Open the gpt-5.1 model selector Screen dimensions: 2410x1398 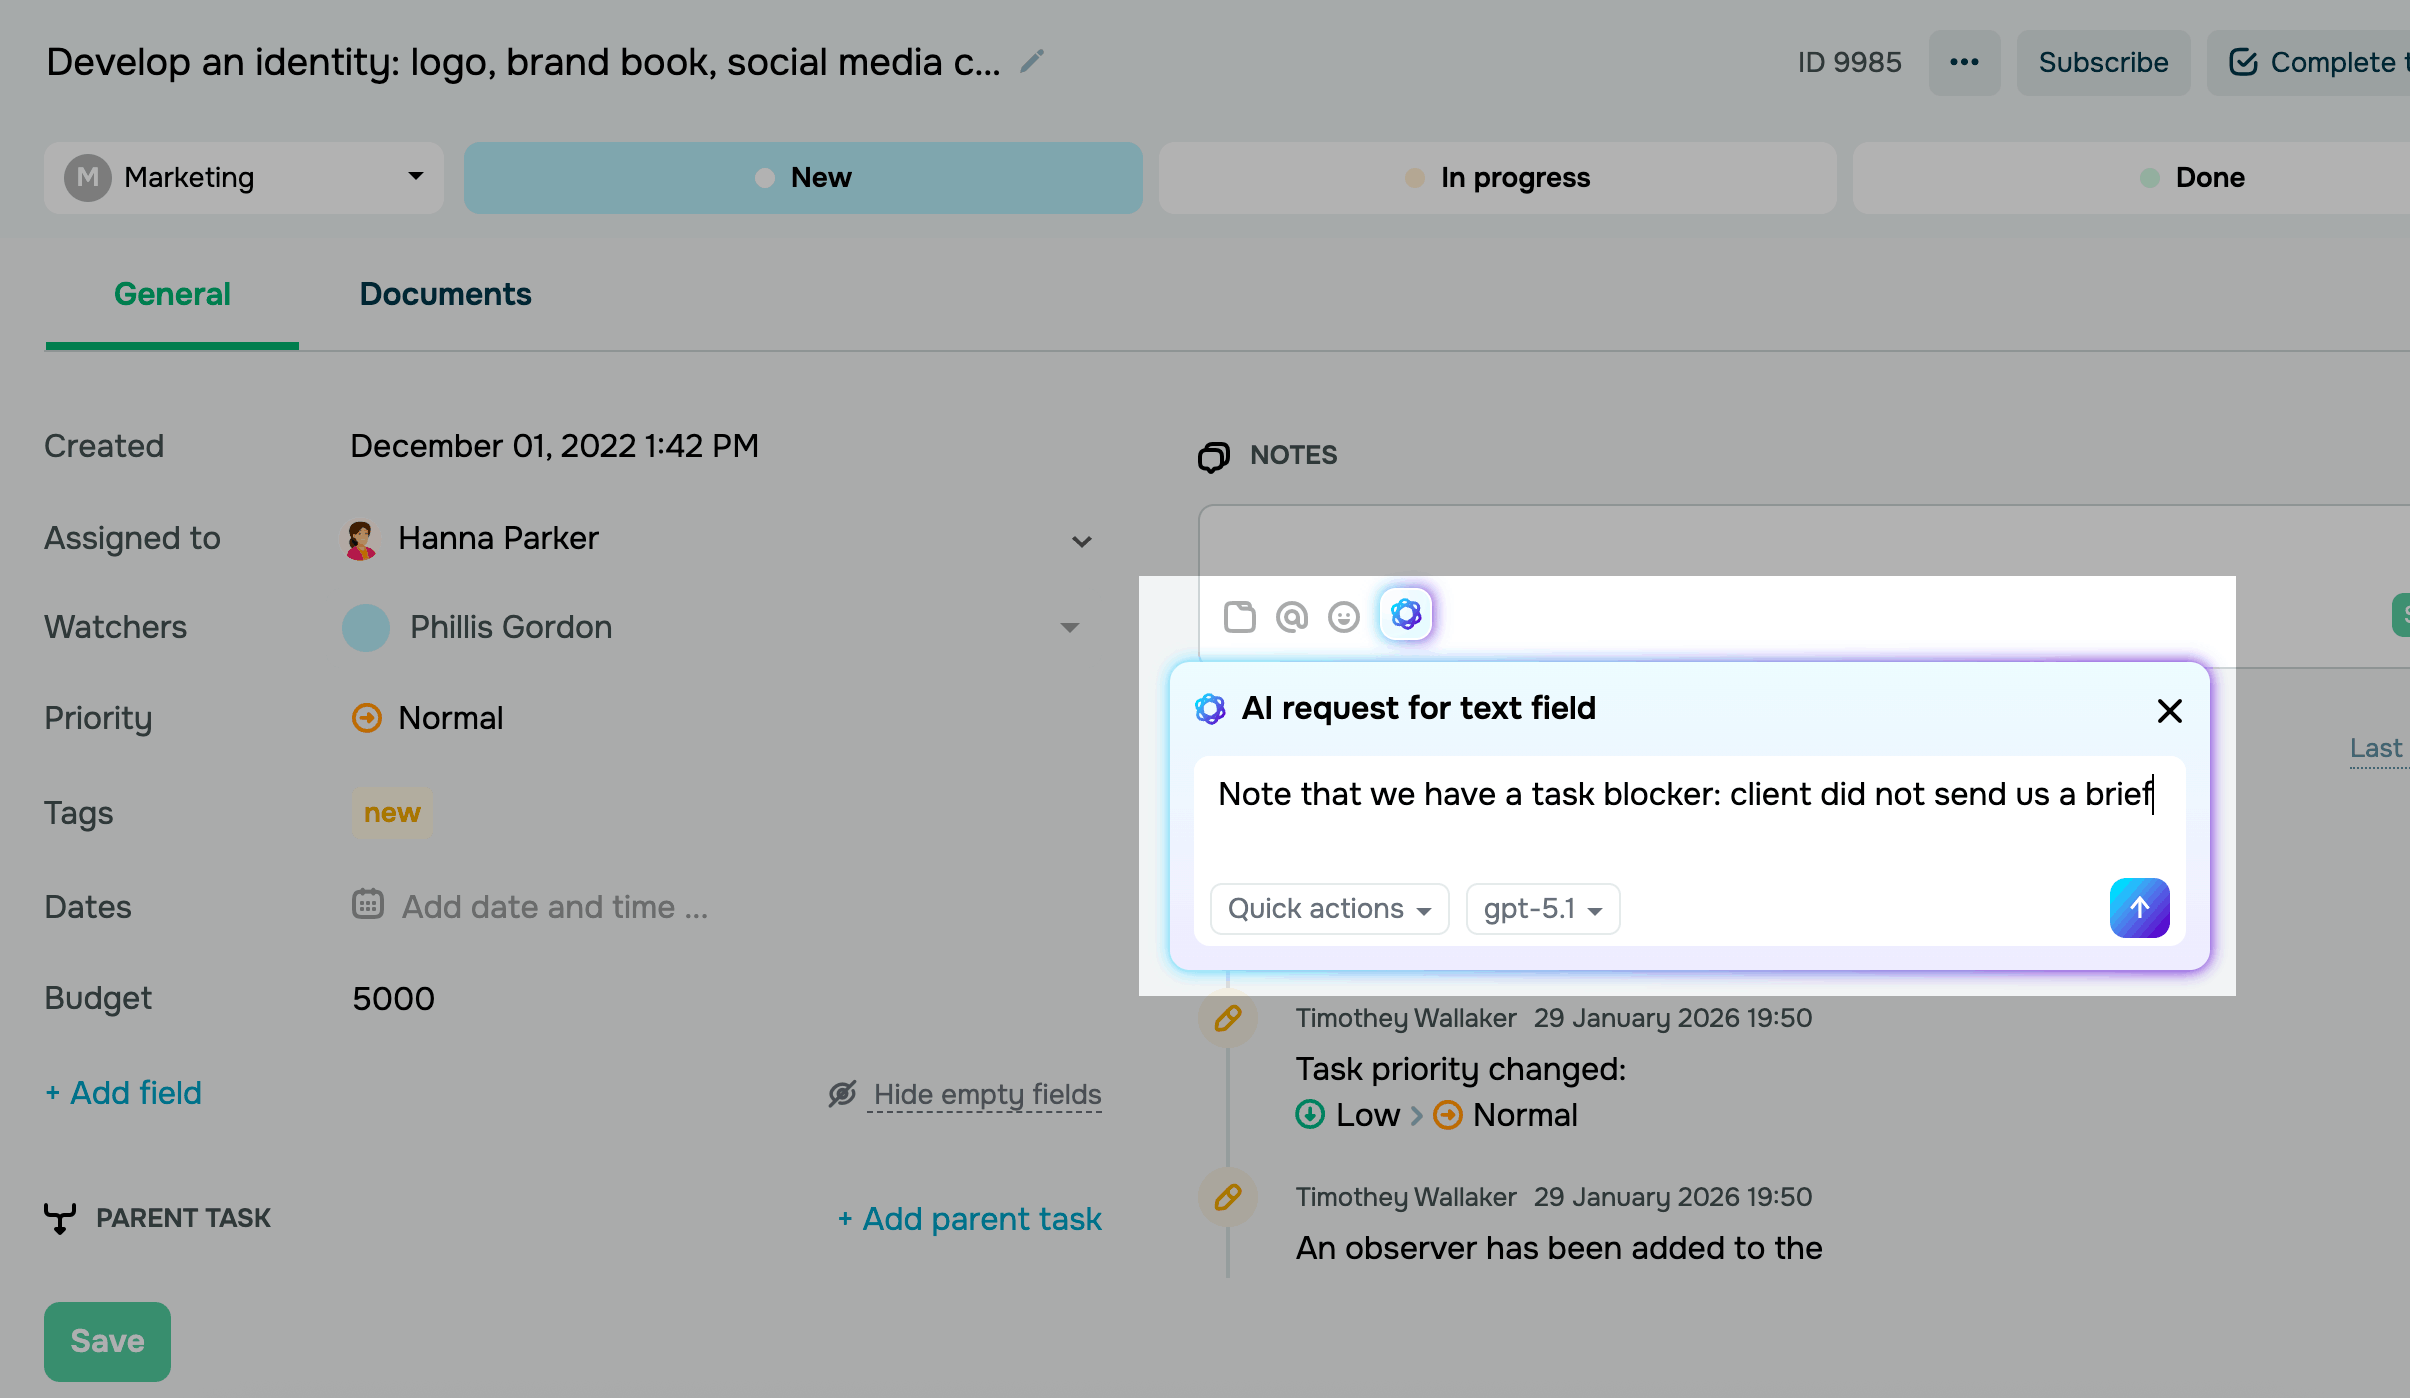[1542, 909]
